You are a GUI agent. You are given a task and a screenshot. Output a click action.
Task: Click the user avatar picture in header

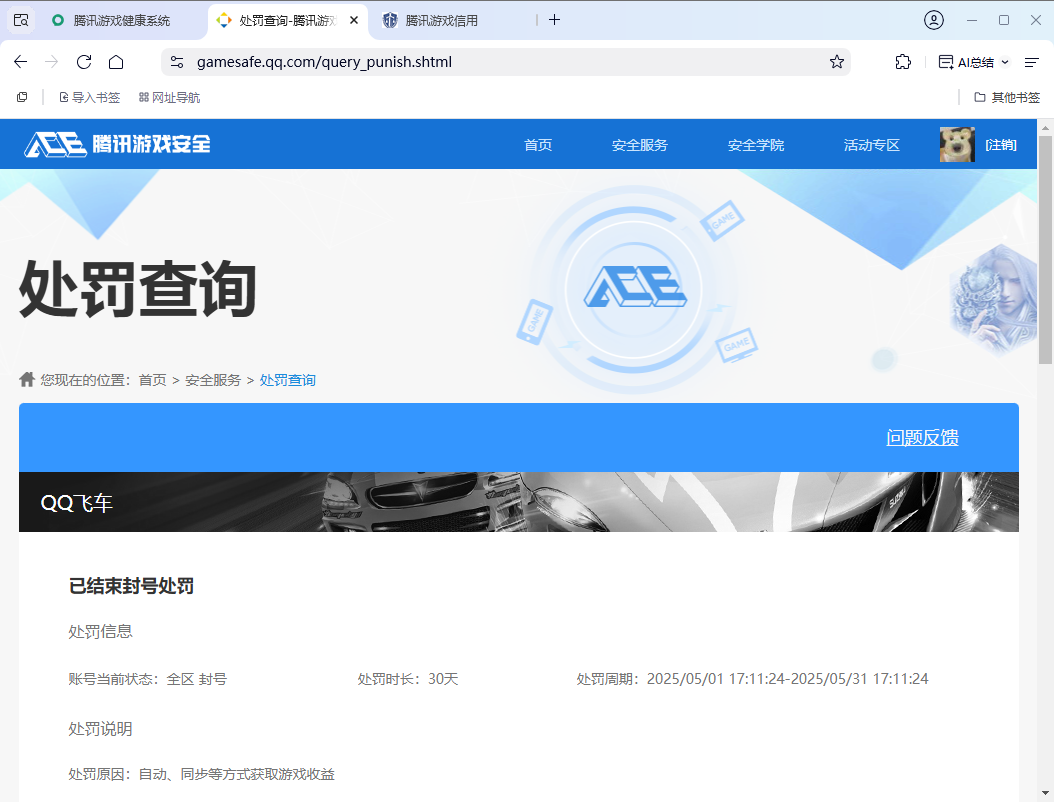[957, 145]
